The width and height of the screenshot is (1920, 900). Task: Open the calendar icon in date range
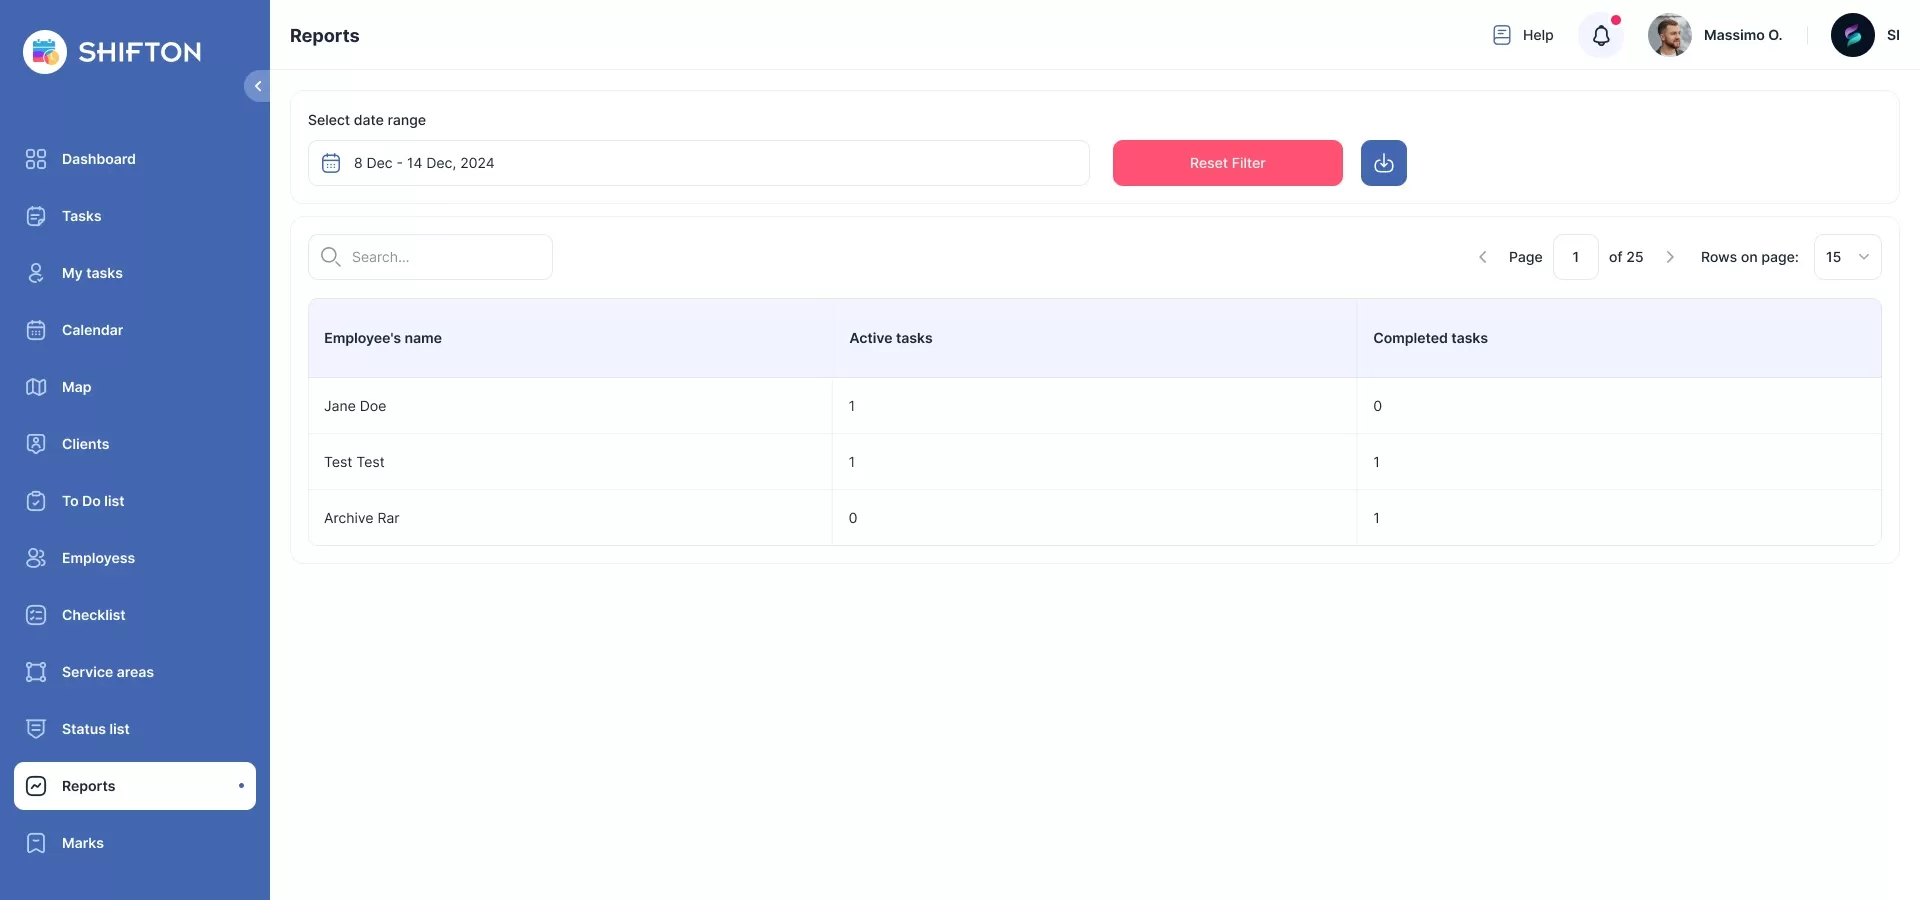tap(331, 163)
